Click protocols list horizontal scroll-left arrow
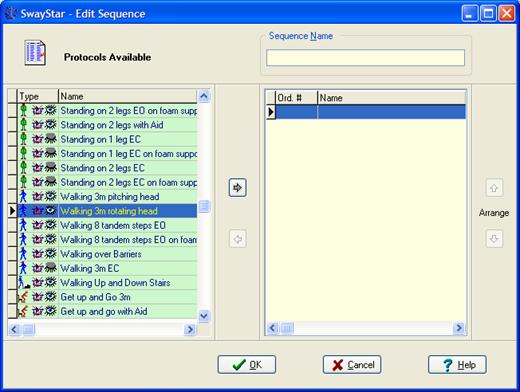The height and width of the screenshot is (392, 520). coord(14,329)
